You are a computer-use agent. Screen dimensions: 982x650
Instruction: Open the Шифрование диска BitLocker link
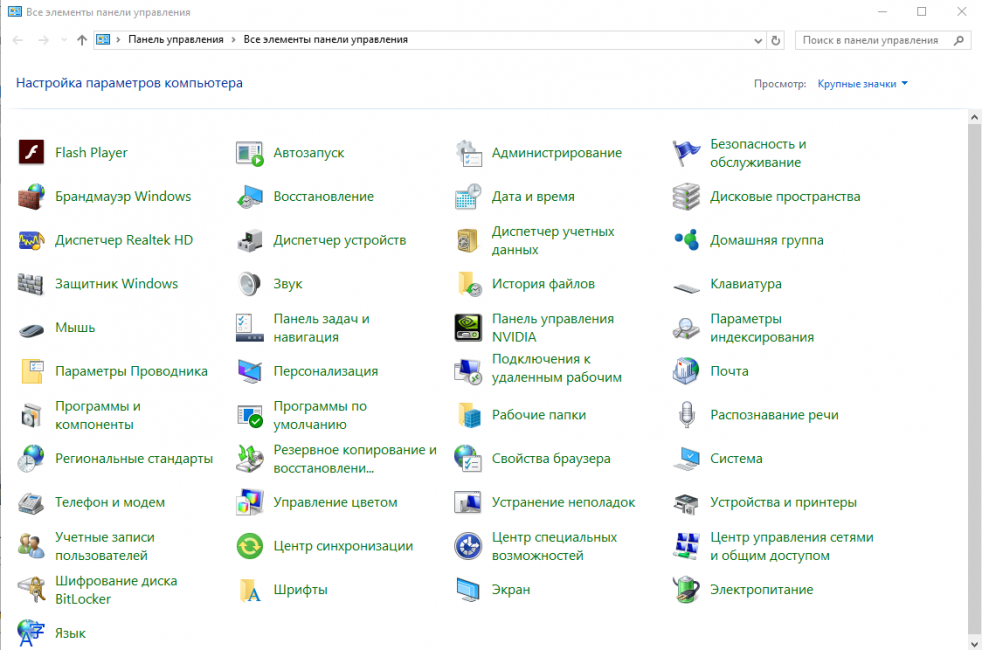pos(116,590)
